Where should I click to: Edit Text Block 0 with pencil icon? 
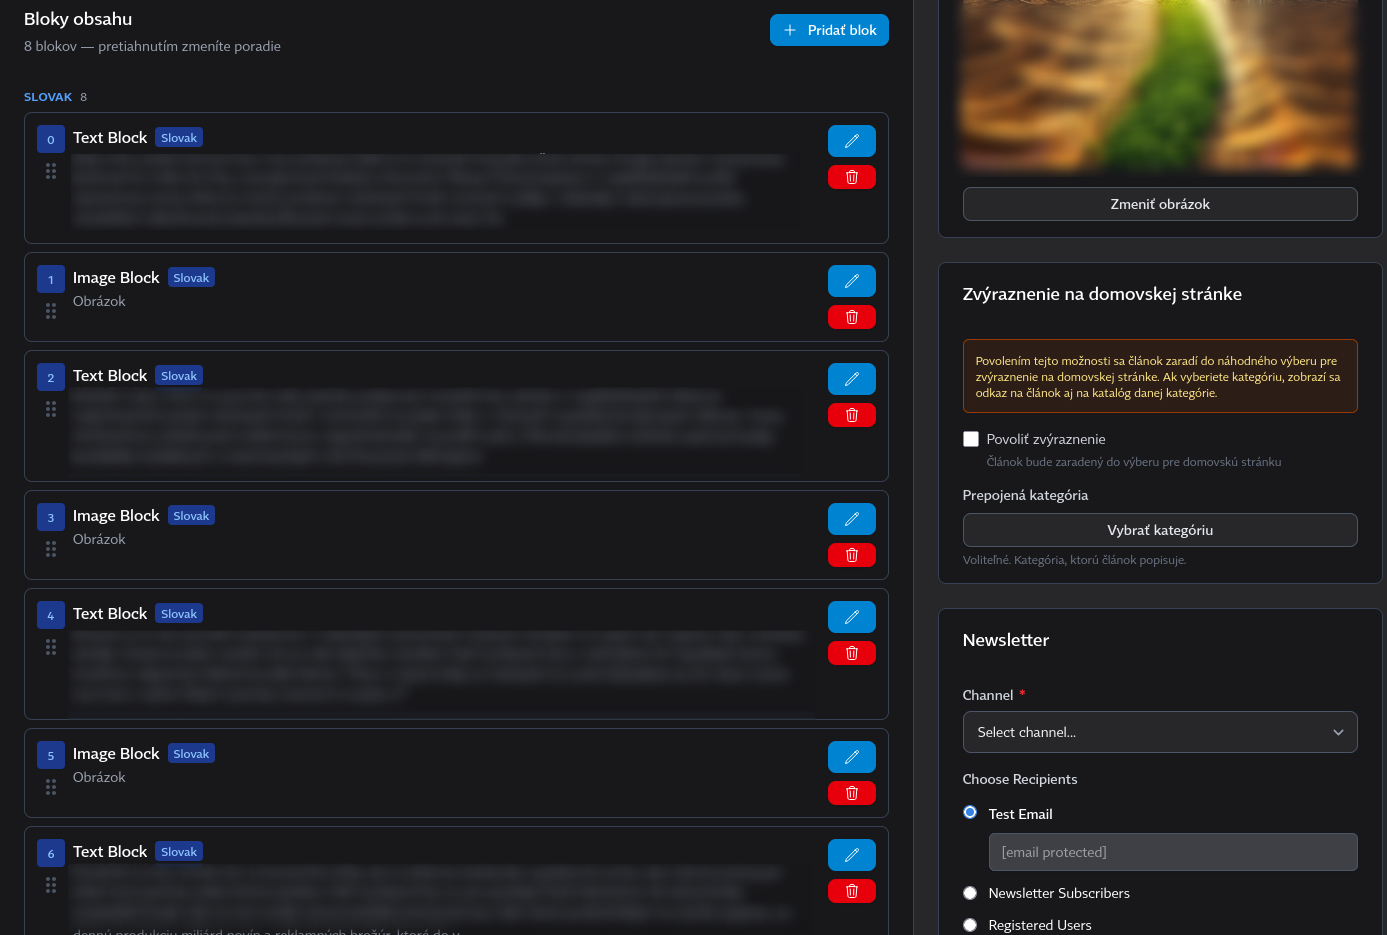[851, 141]
